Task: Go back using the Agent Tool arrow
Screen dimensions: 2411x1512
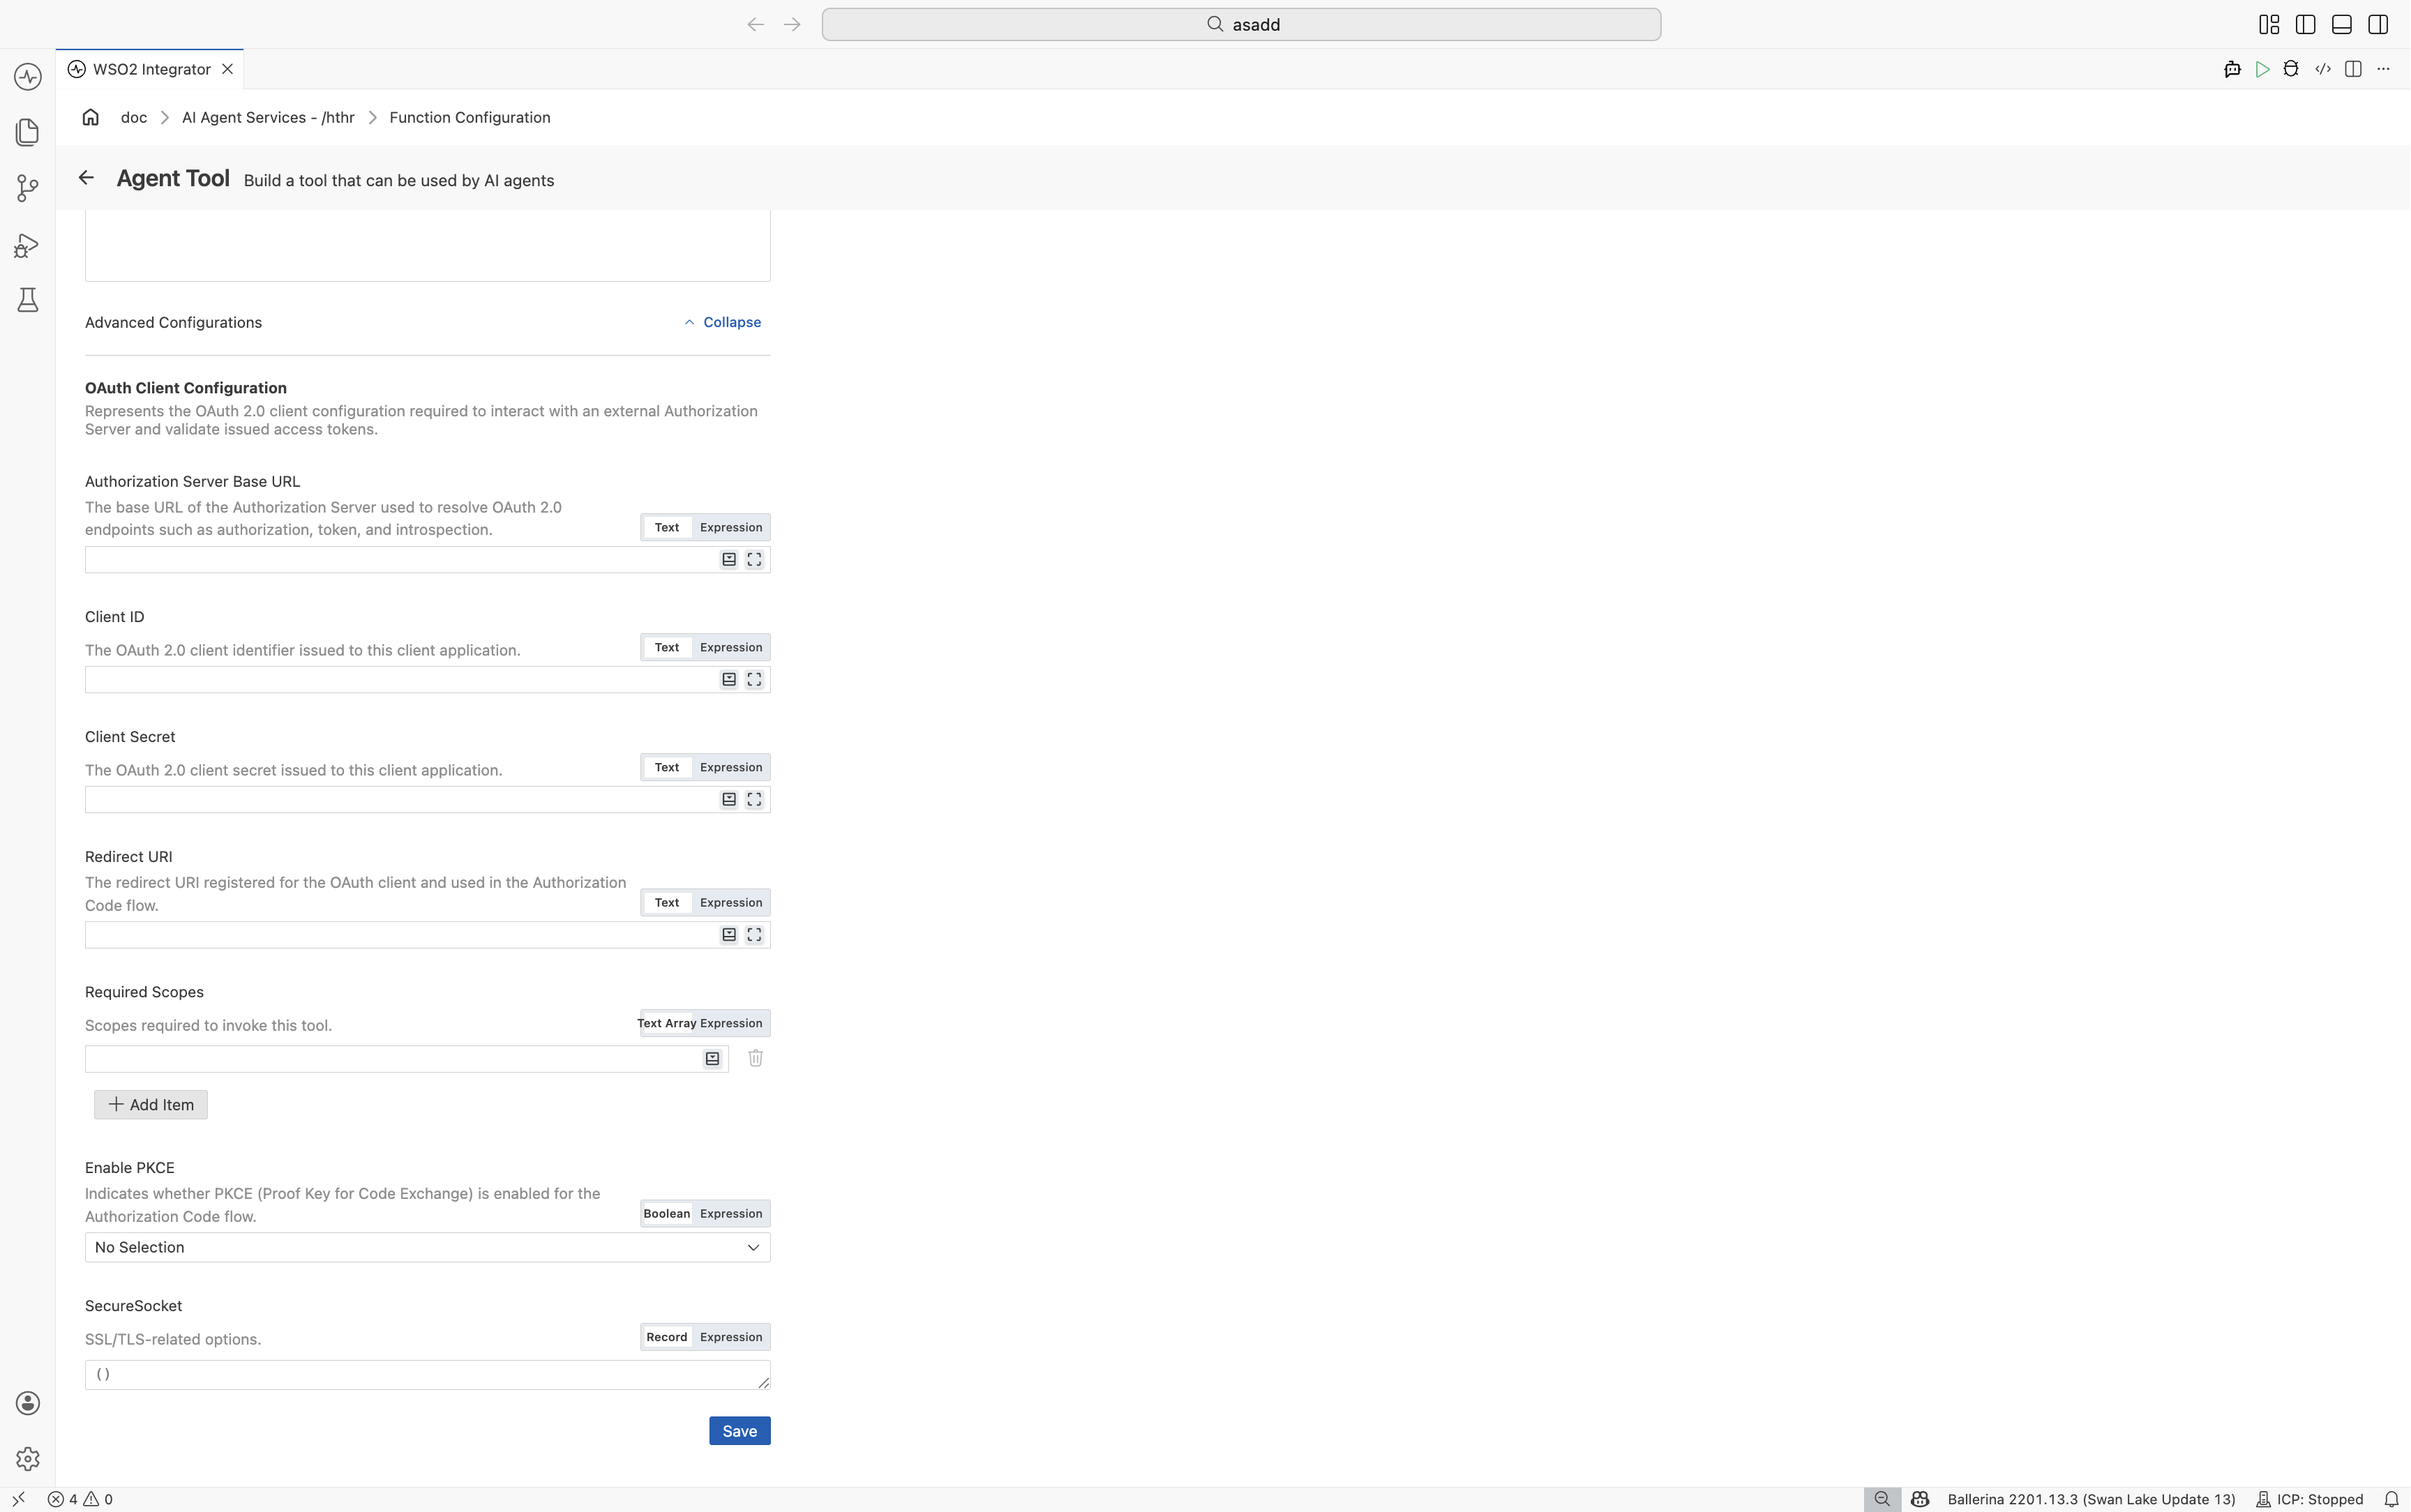Action: pyautogui.click(x=86, y=178)
